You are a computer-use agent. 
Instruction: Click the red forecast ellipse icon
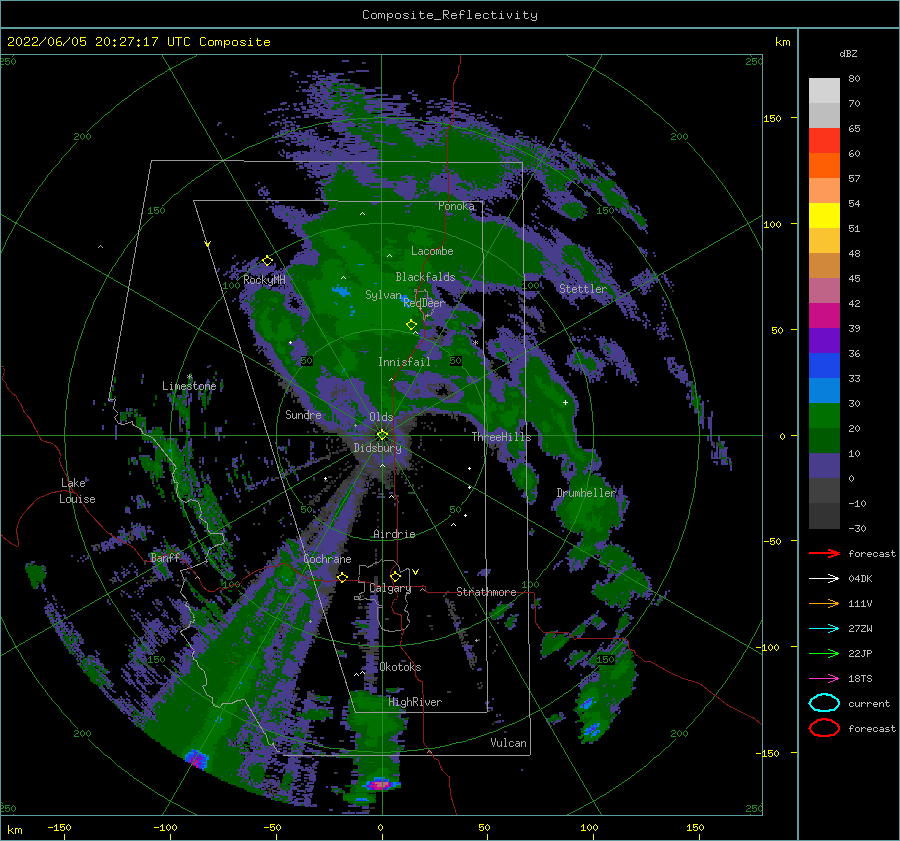pyautogui.click(x=824, y=728)
